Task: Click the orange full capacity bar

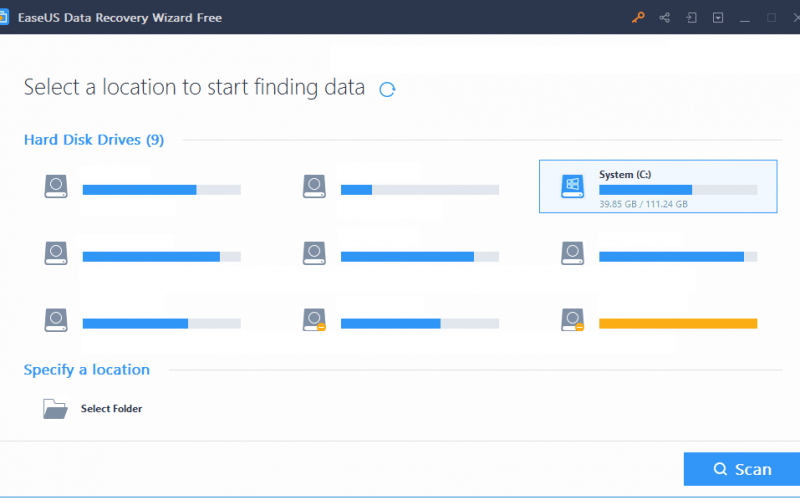Action: (678, 323)
